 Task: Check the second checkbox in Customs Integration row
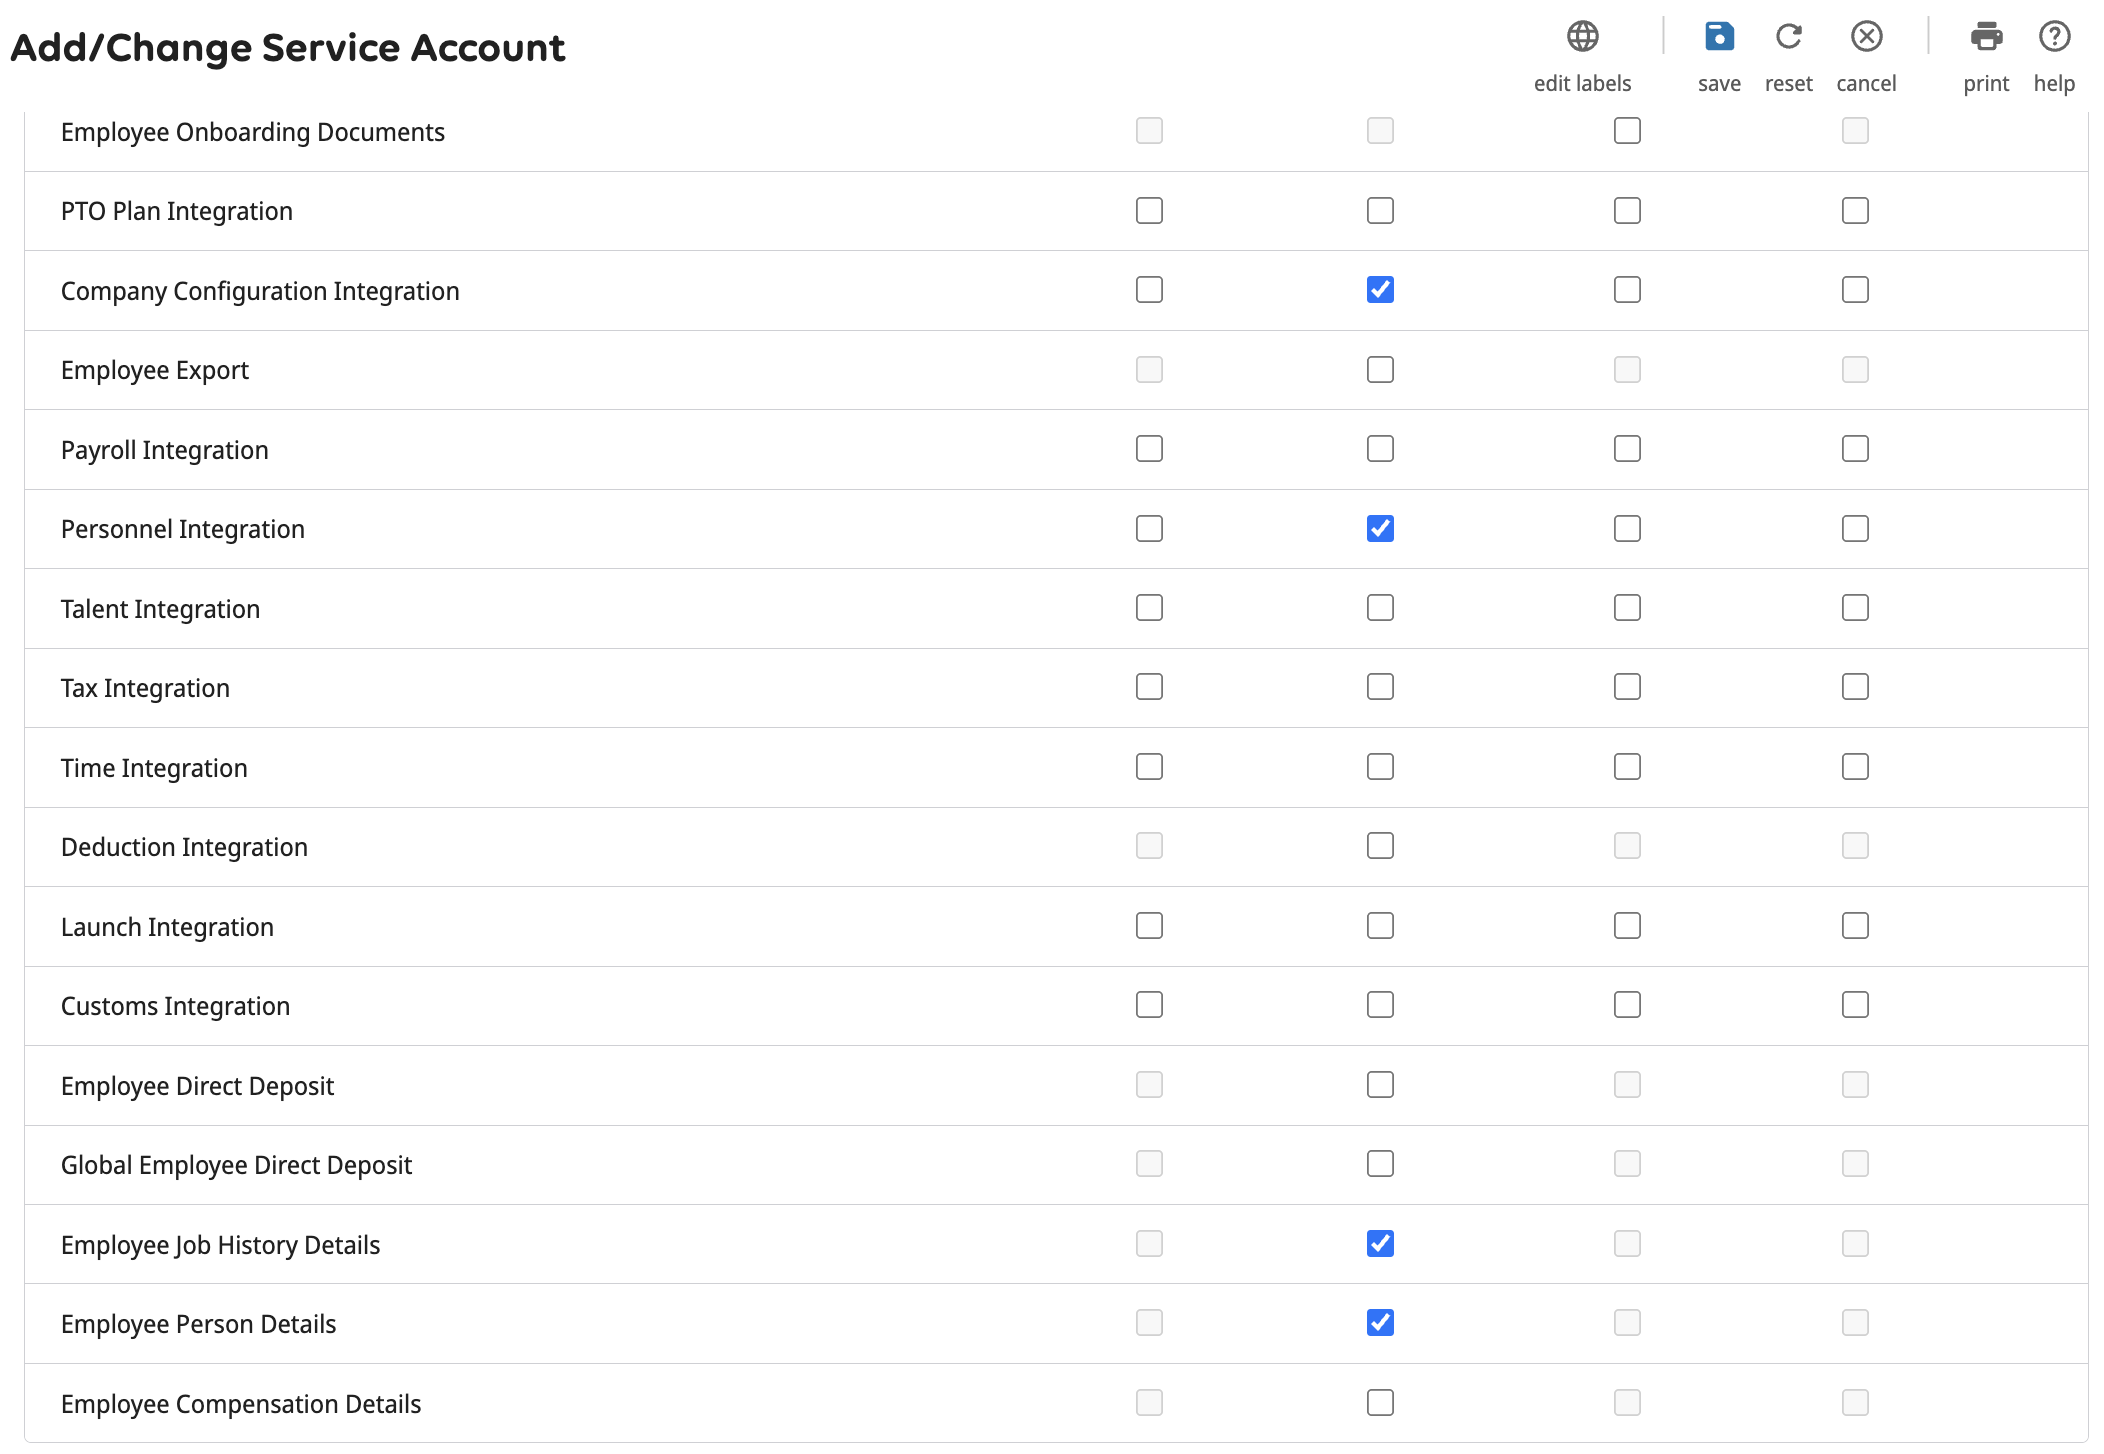(1380, 1005)
